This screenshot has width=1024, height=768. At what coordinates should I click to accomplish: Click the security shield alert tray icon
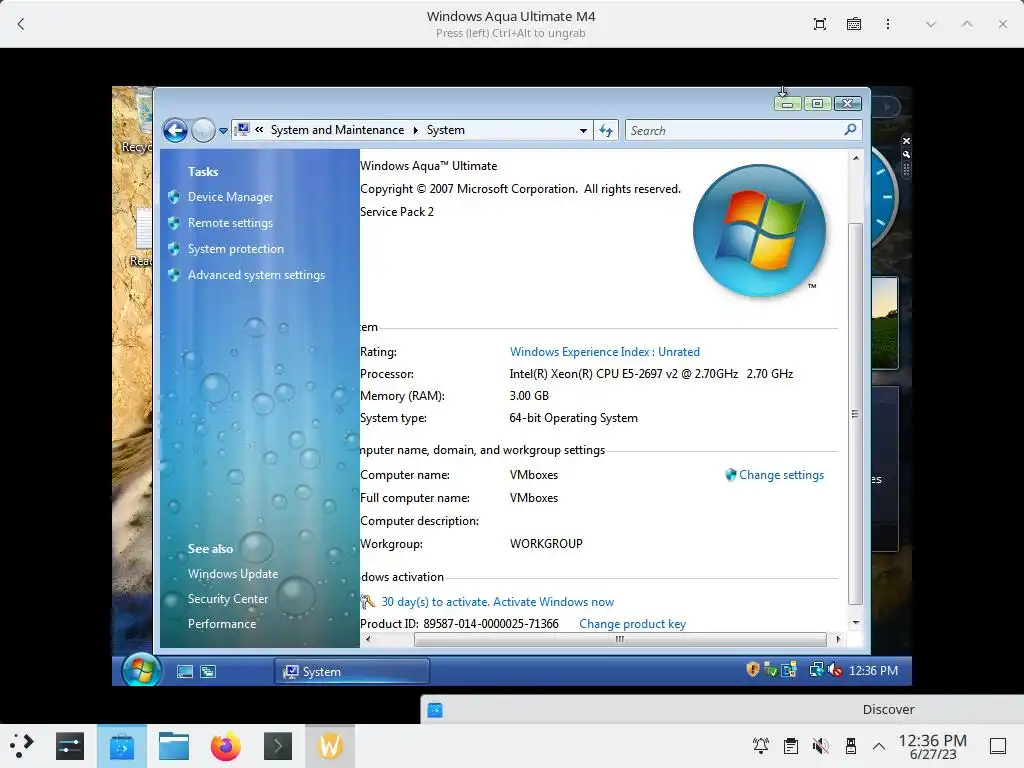click(x=752, y=669)
